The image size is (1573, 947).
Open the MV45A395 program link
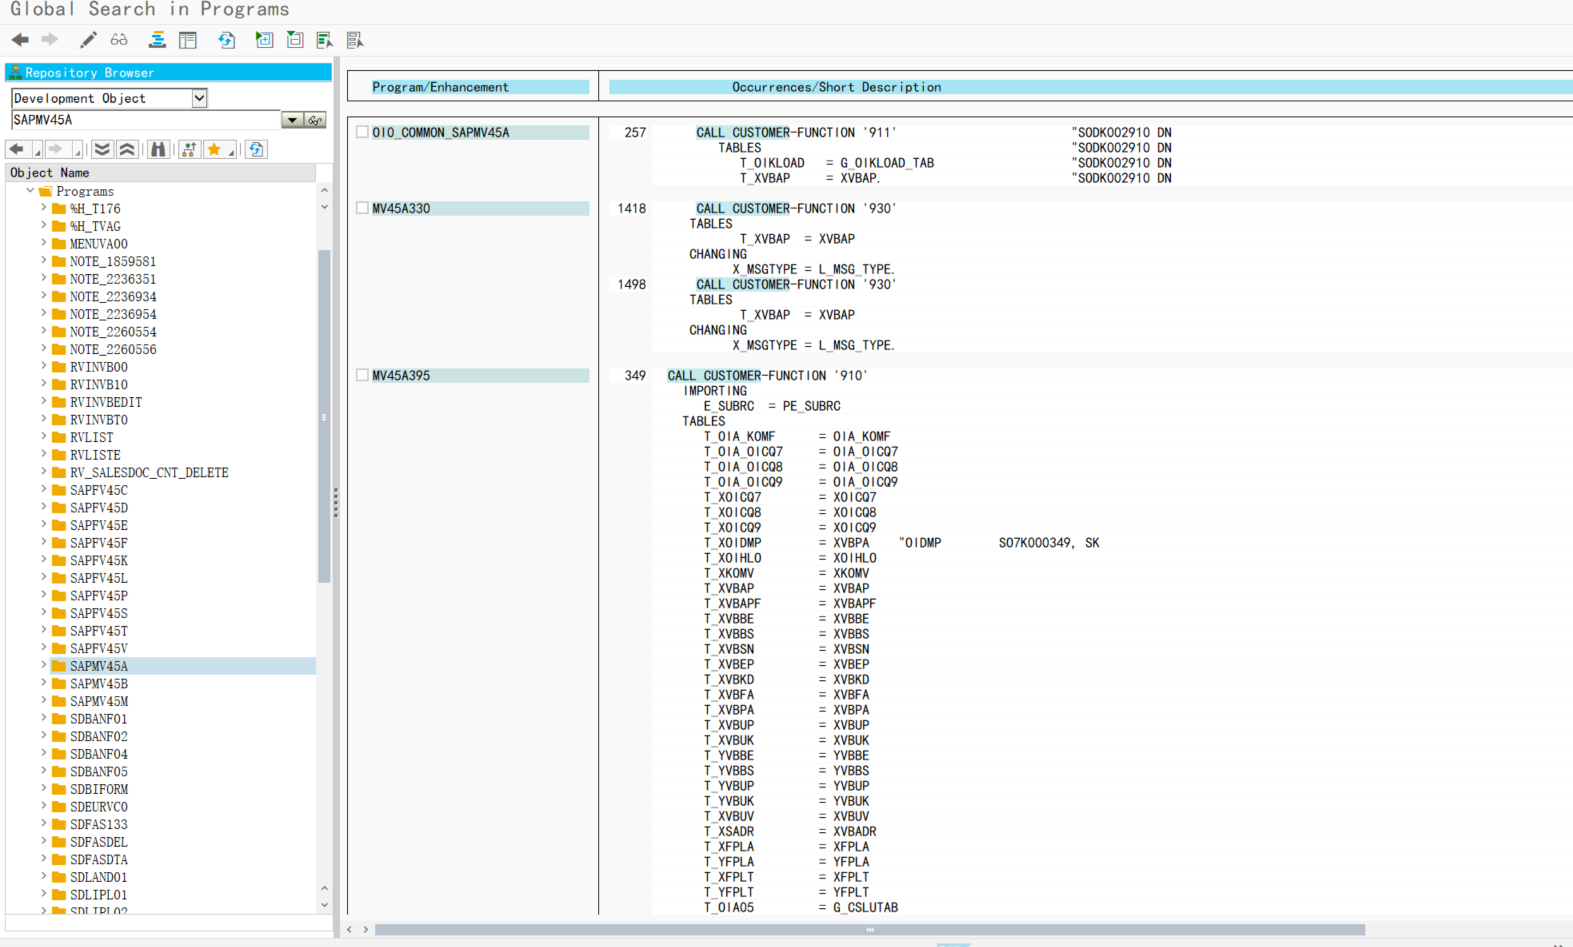(401, 376)
